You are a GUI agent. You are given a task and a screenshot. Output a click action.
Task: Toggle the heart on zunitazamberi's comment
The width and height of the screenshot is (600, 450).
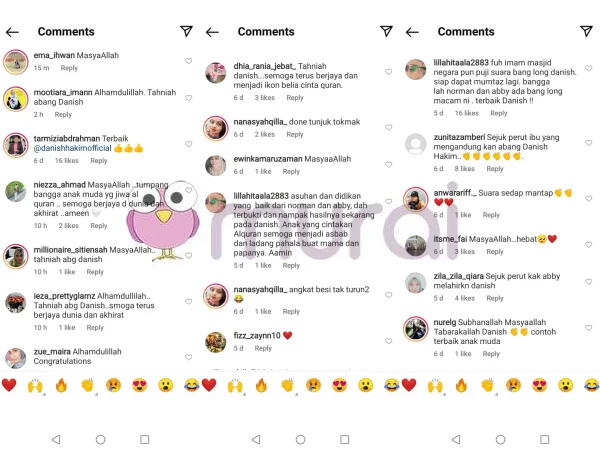click(589, 143)
